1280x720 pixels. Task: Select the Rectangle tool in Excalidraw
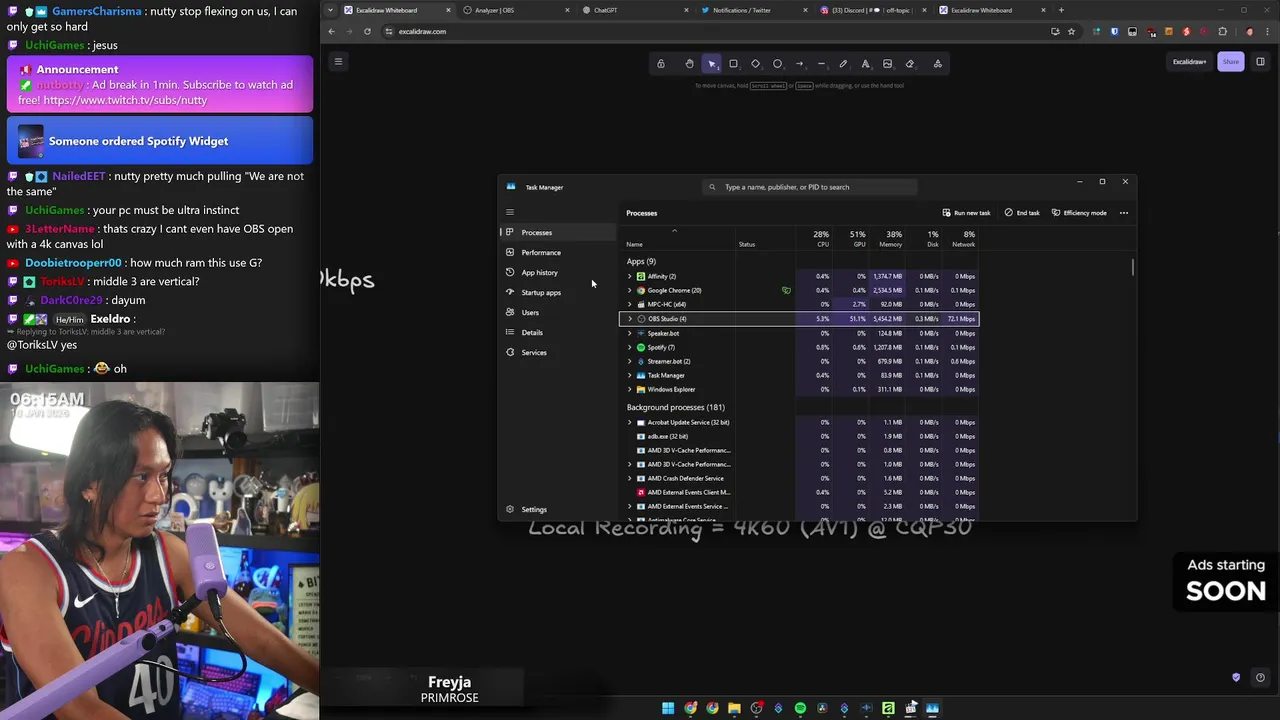733,63
